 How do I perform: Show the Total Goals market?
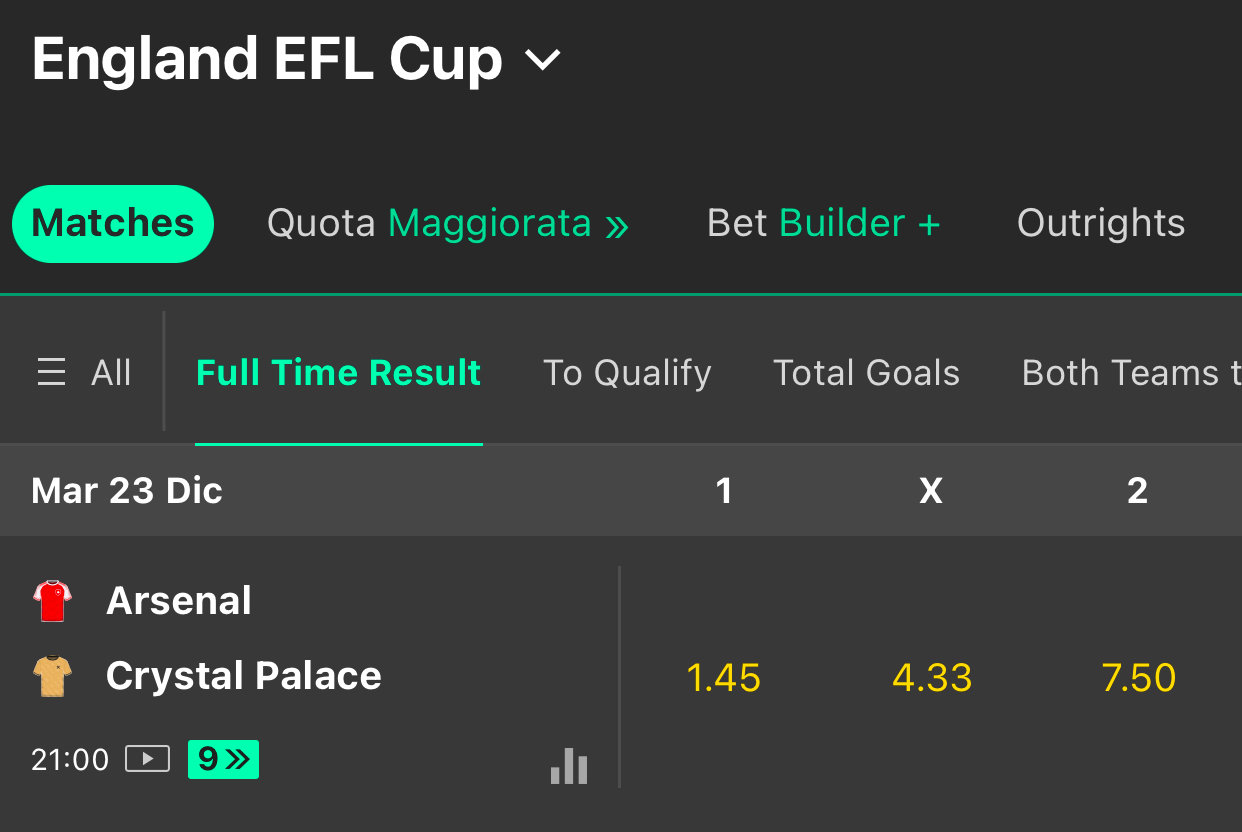coord(866,373)
